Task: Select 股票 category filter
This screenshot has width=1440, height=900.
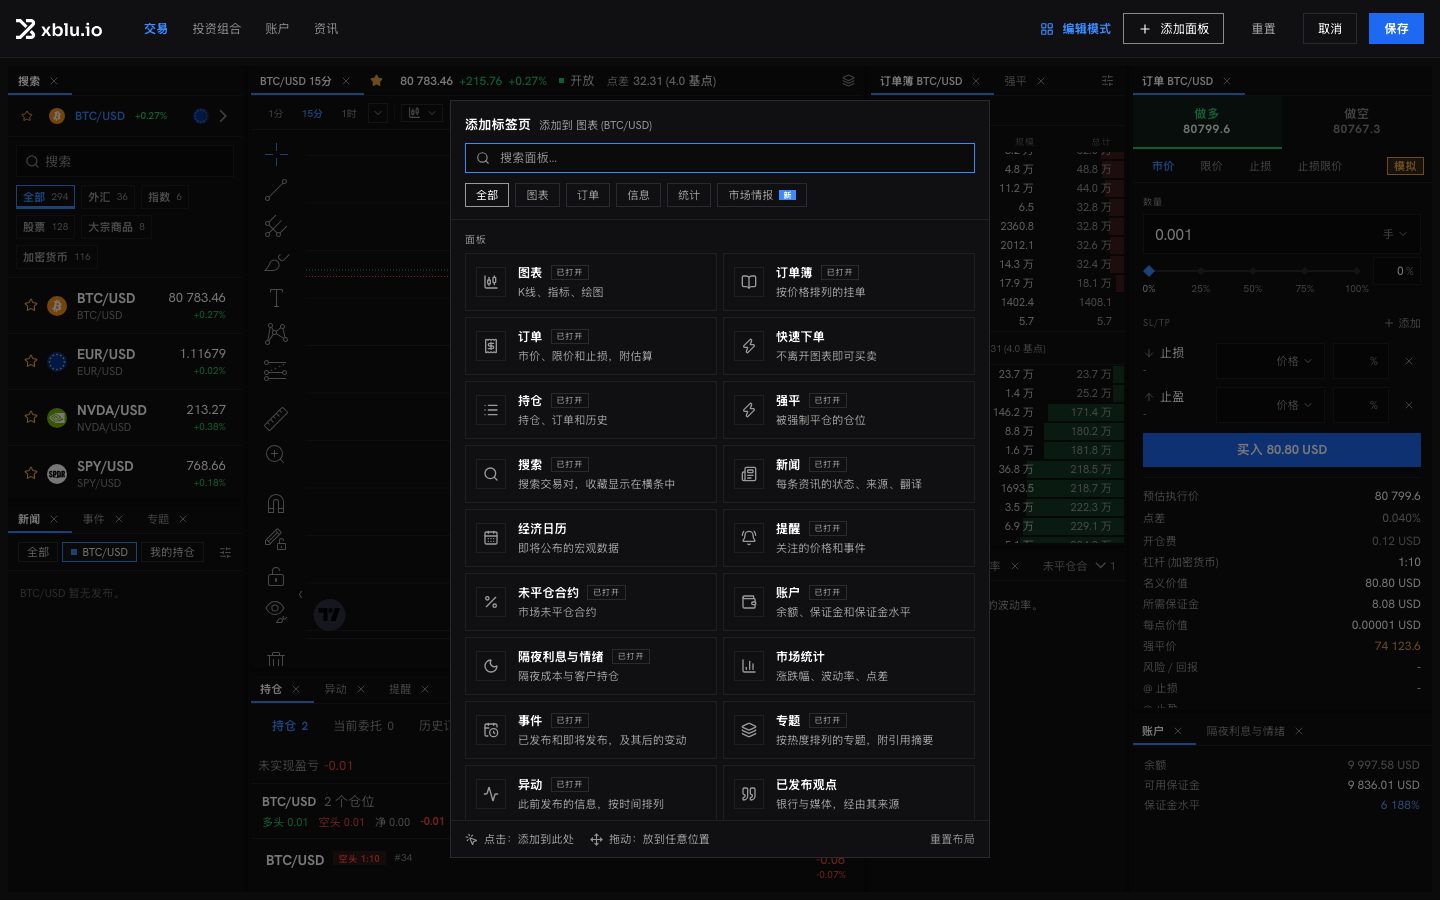Action: 46,227
